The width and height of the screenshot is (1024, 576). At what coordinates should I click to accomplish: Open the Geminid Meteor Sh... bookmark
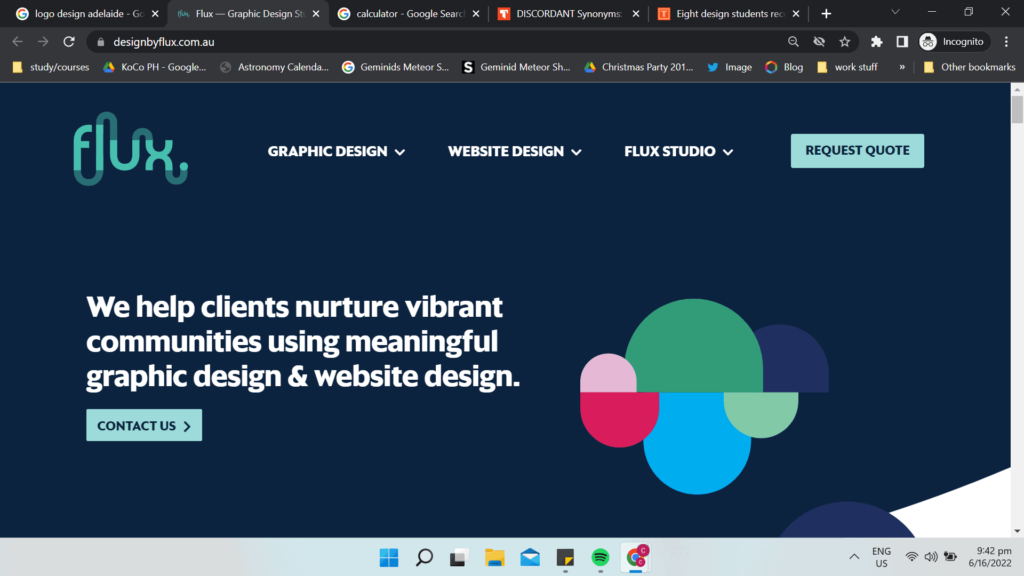point(516,67)
